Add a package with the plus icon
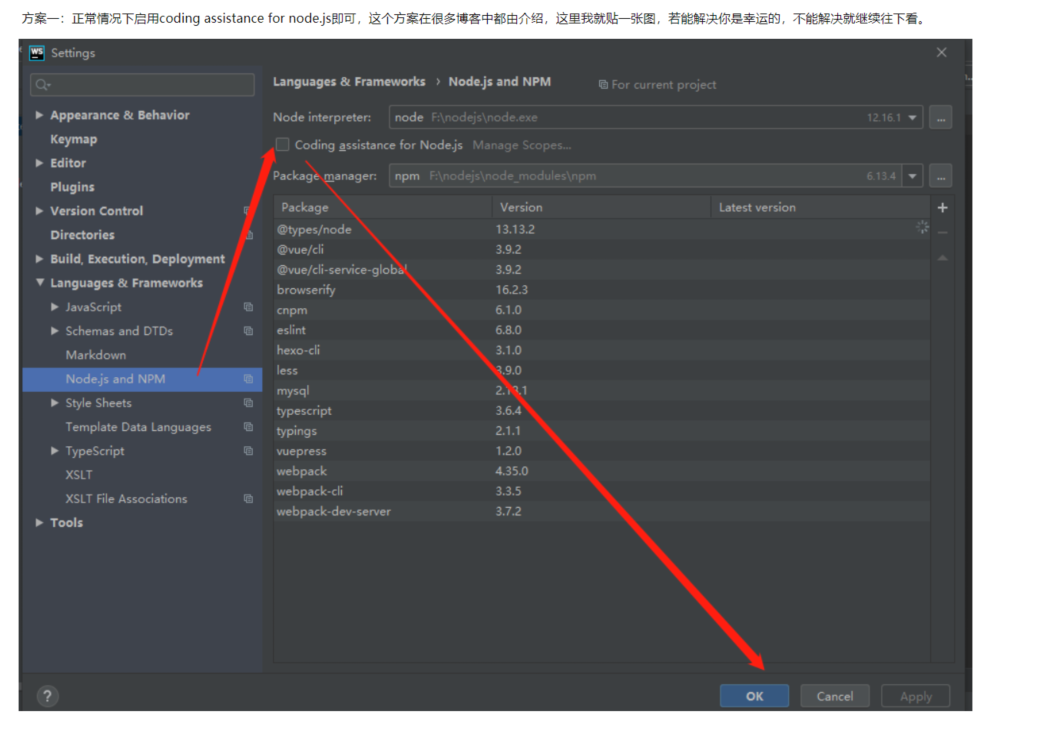This screenshot has width=1039, height=730. (x=942, y=207)
